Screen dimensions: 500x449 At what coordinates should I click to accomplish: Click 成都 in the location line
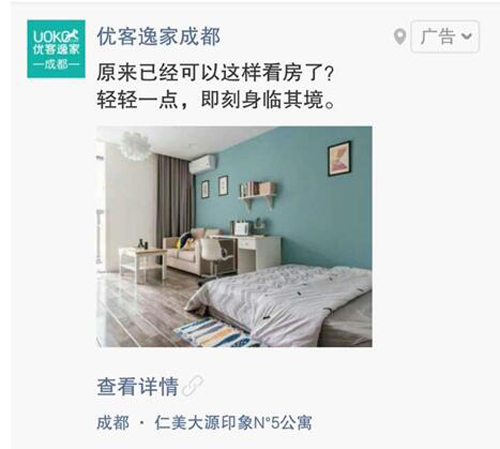coord(113,423)
